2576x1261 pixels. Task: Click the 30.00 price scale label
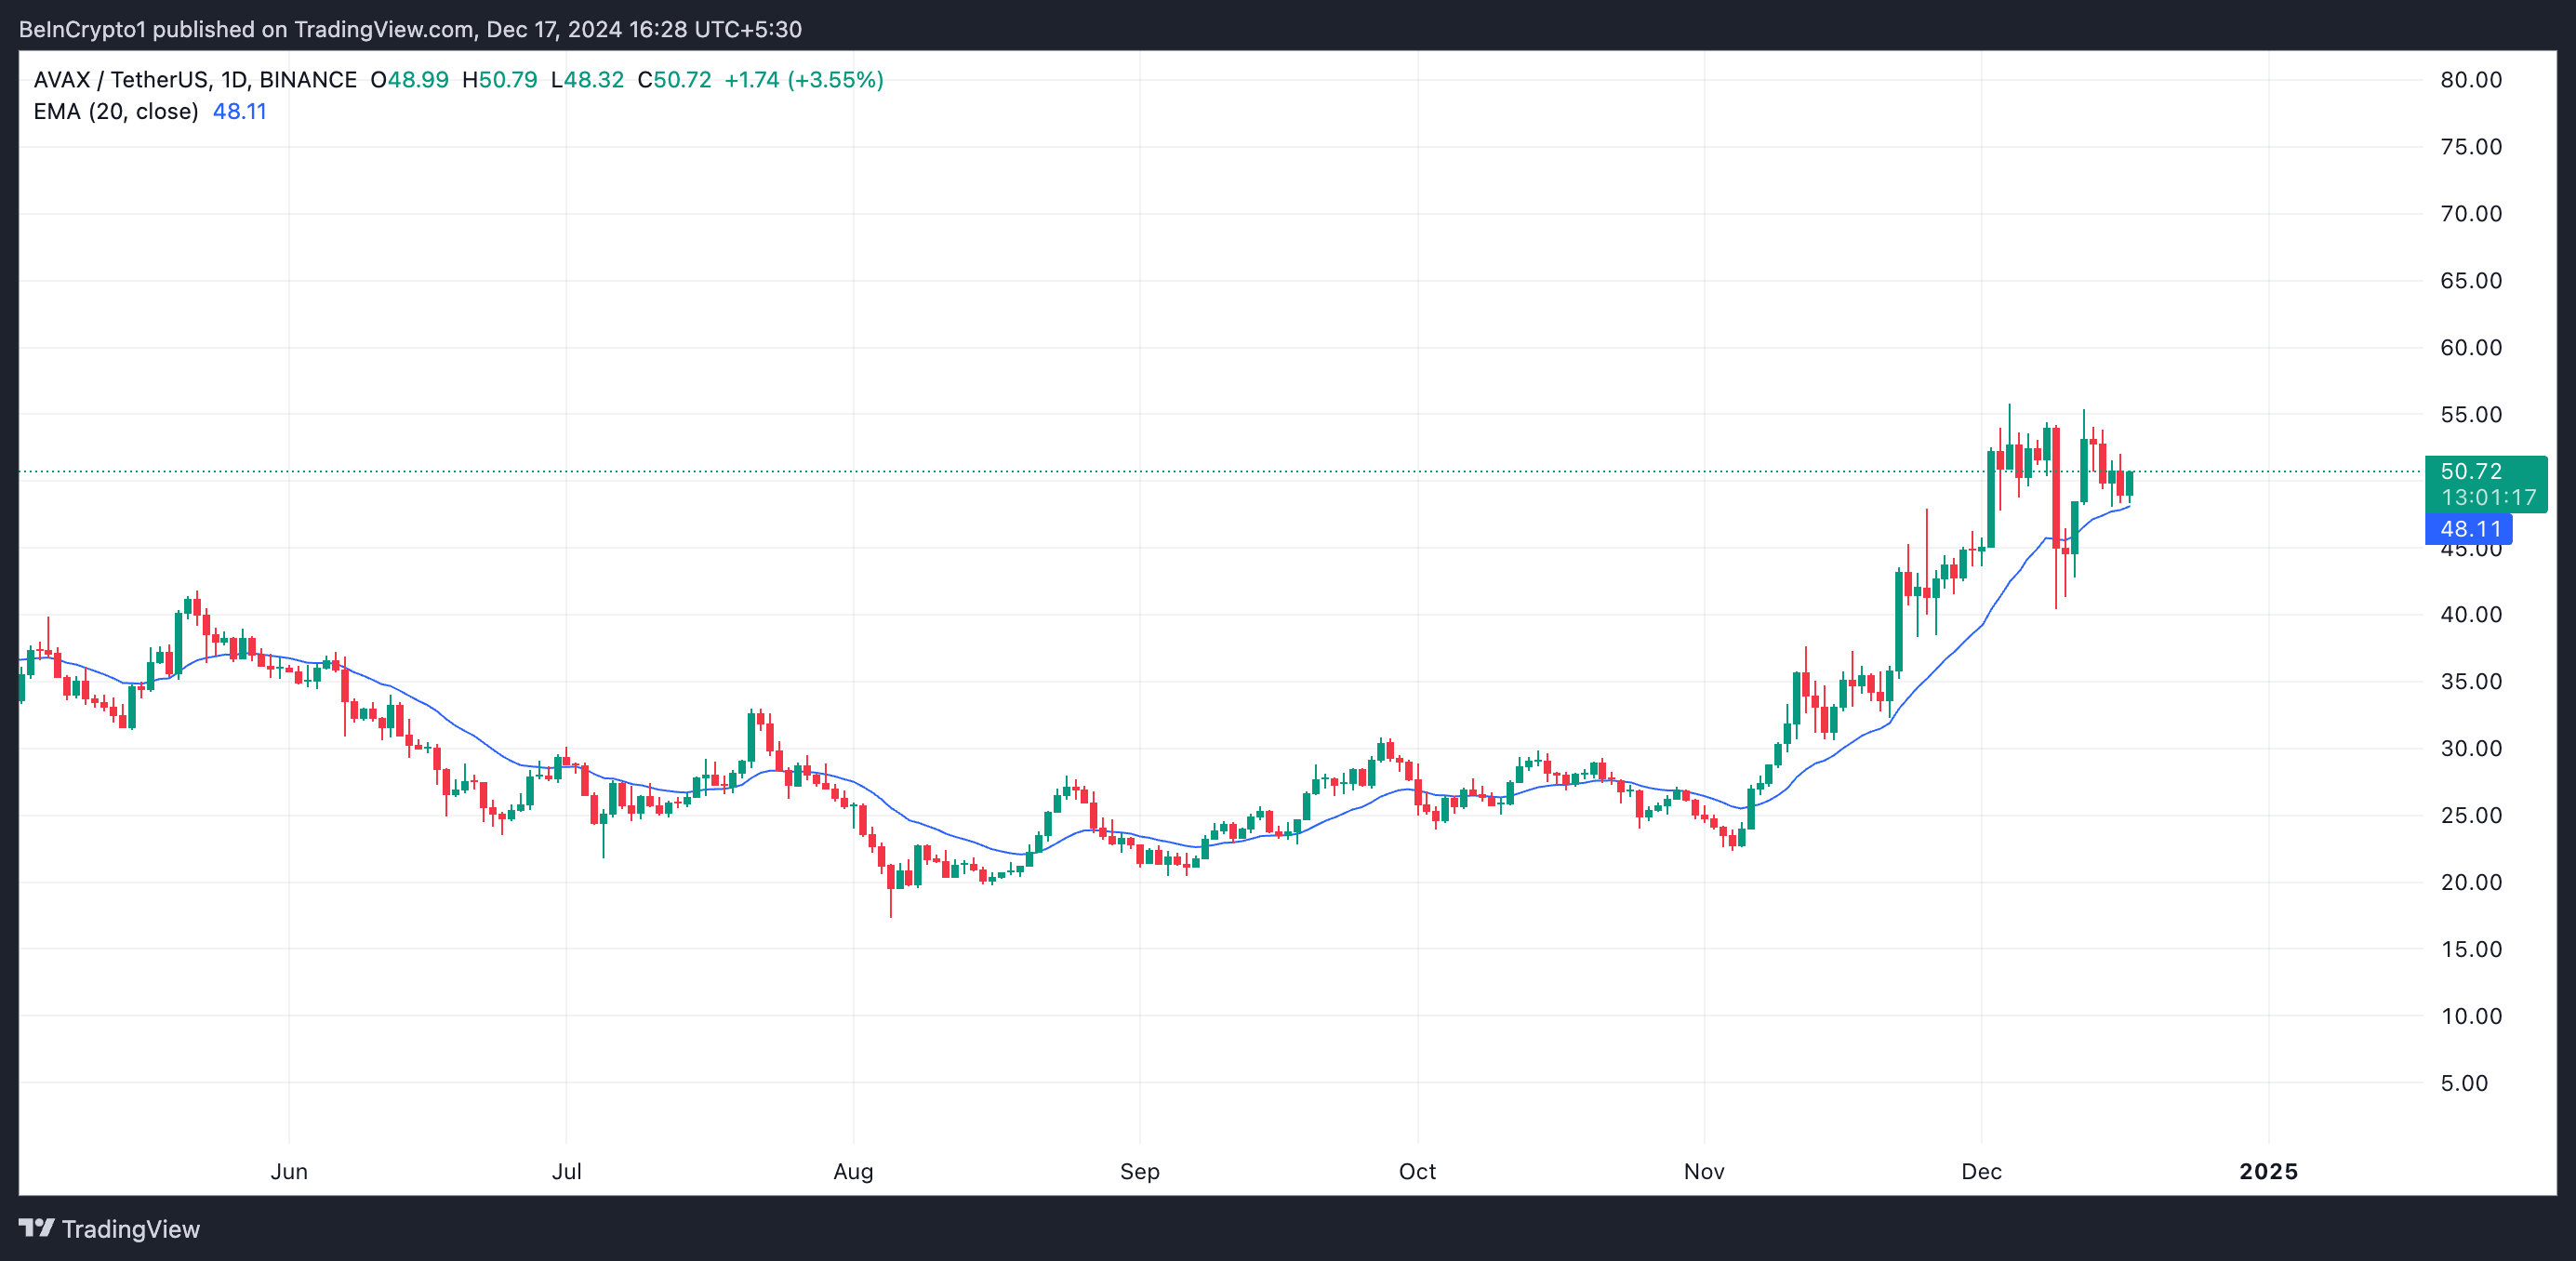[2470, 748]
